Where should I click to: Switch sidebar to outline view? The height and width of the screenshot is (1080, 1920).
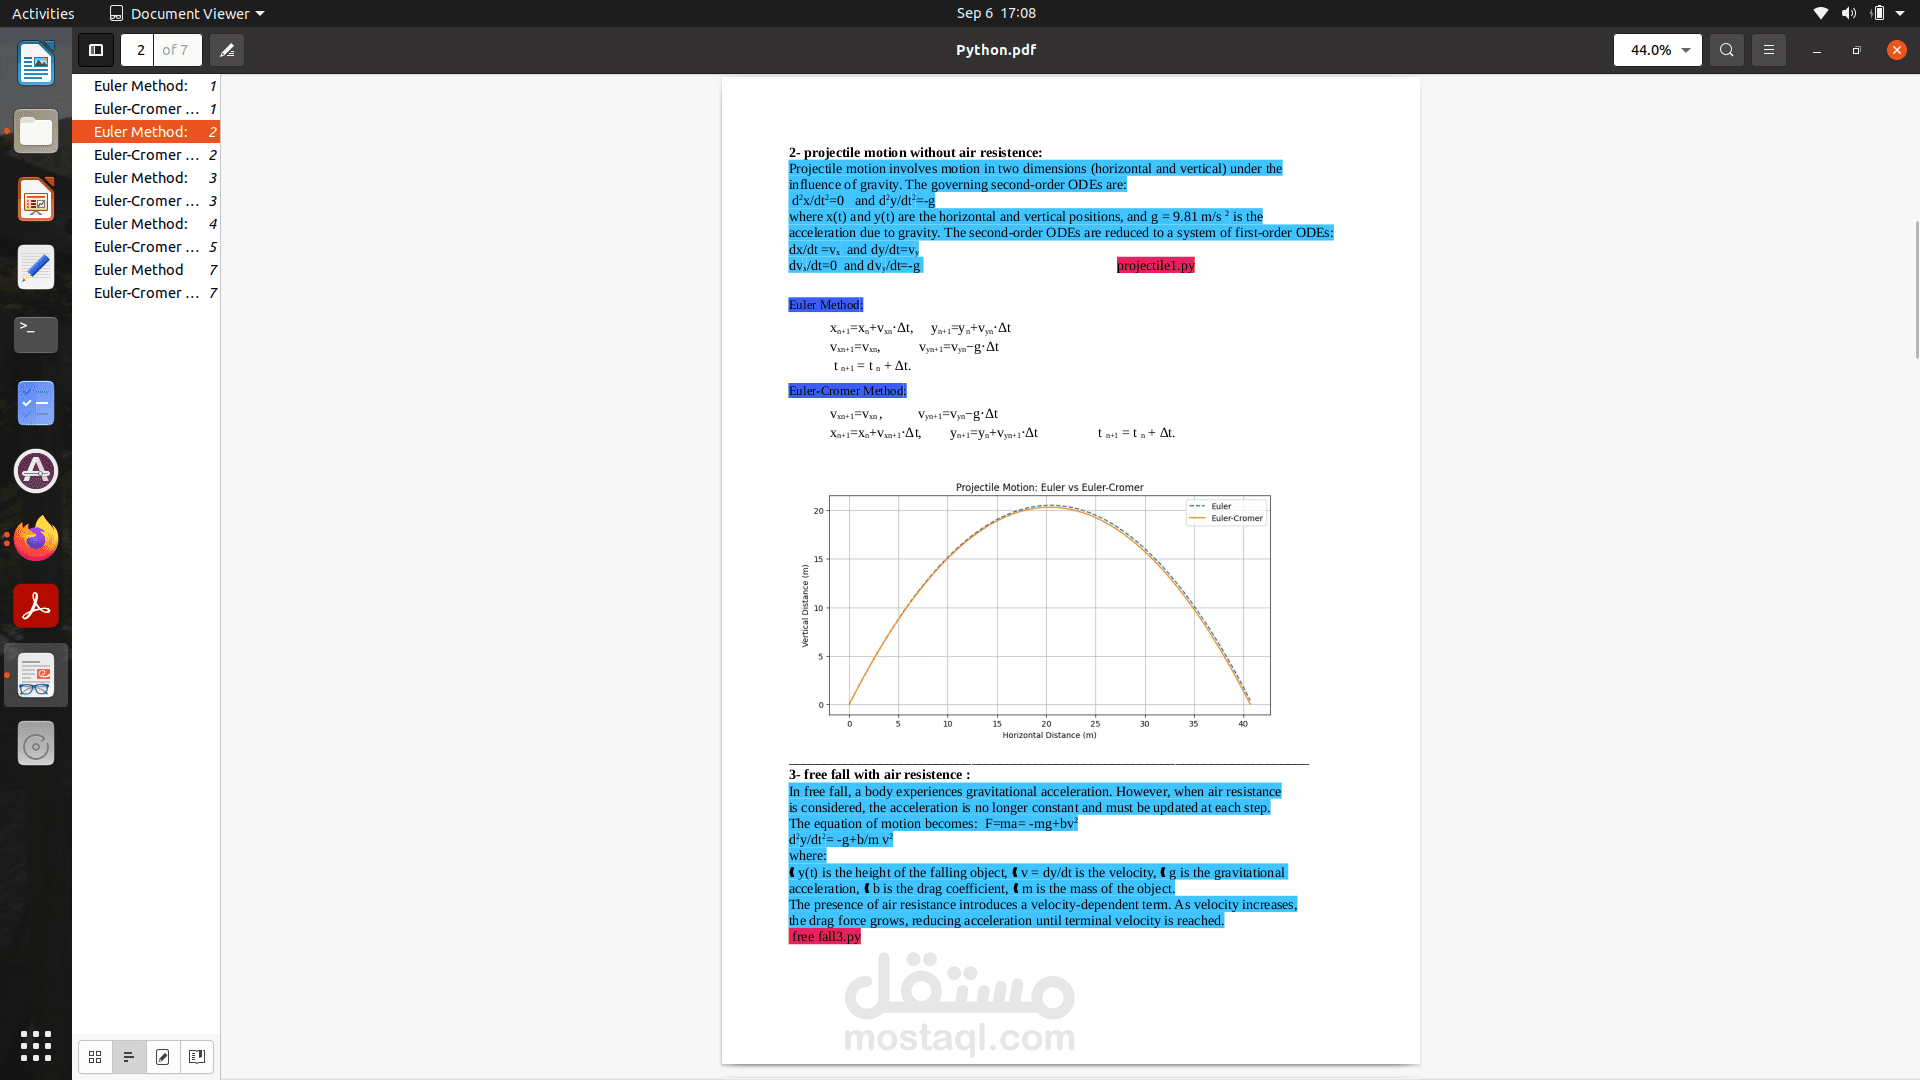pyautogui.click(x=129, y=1057)
